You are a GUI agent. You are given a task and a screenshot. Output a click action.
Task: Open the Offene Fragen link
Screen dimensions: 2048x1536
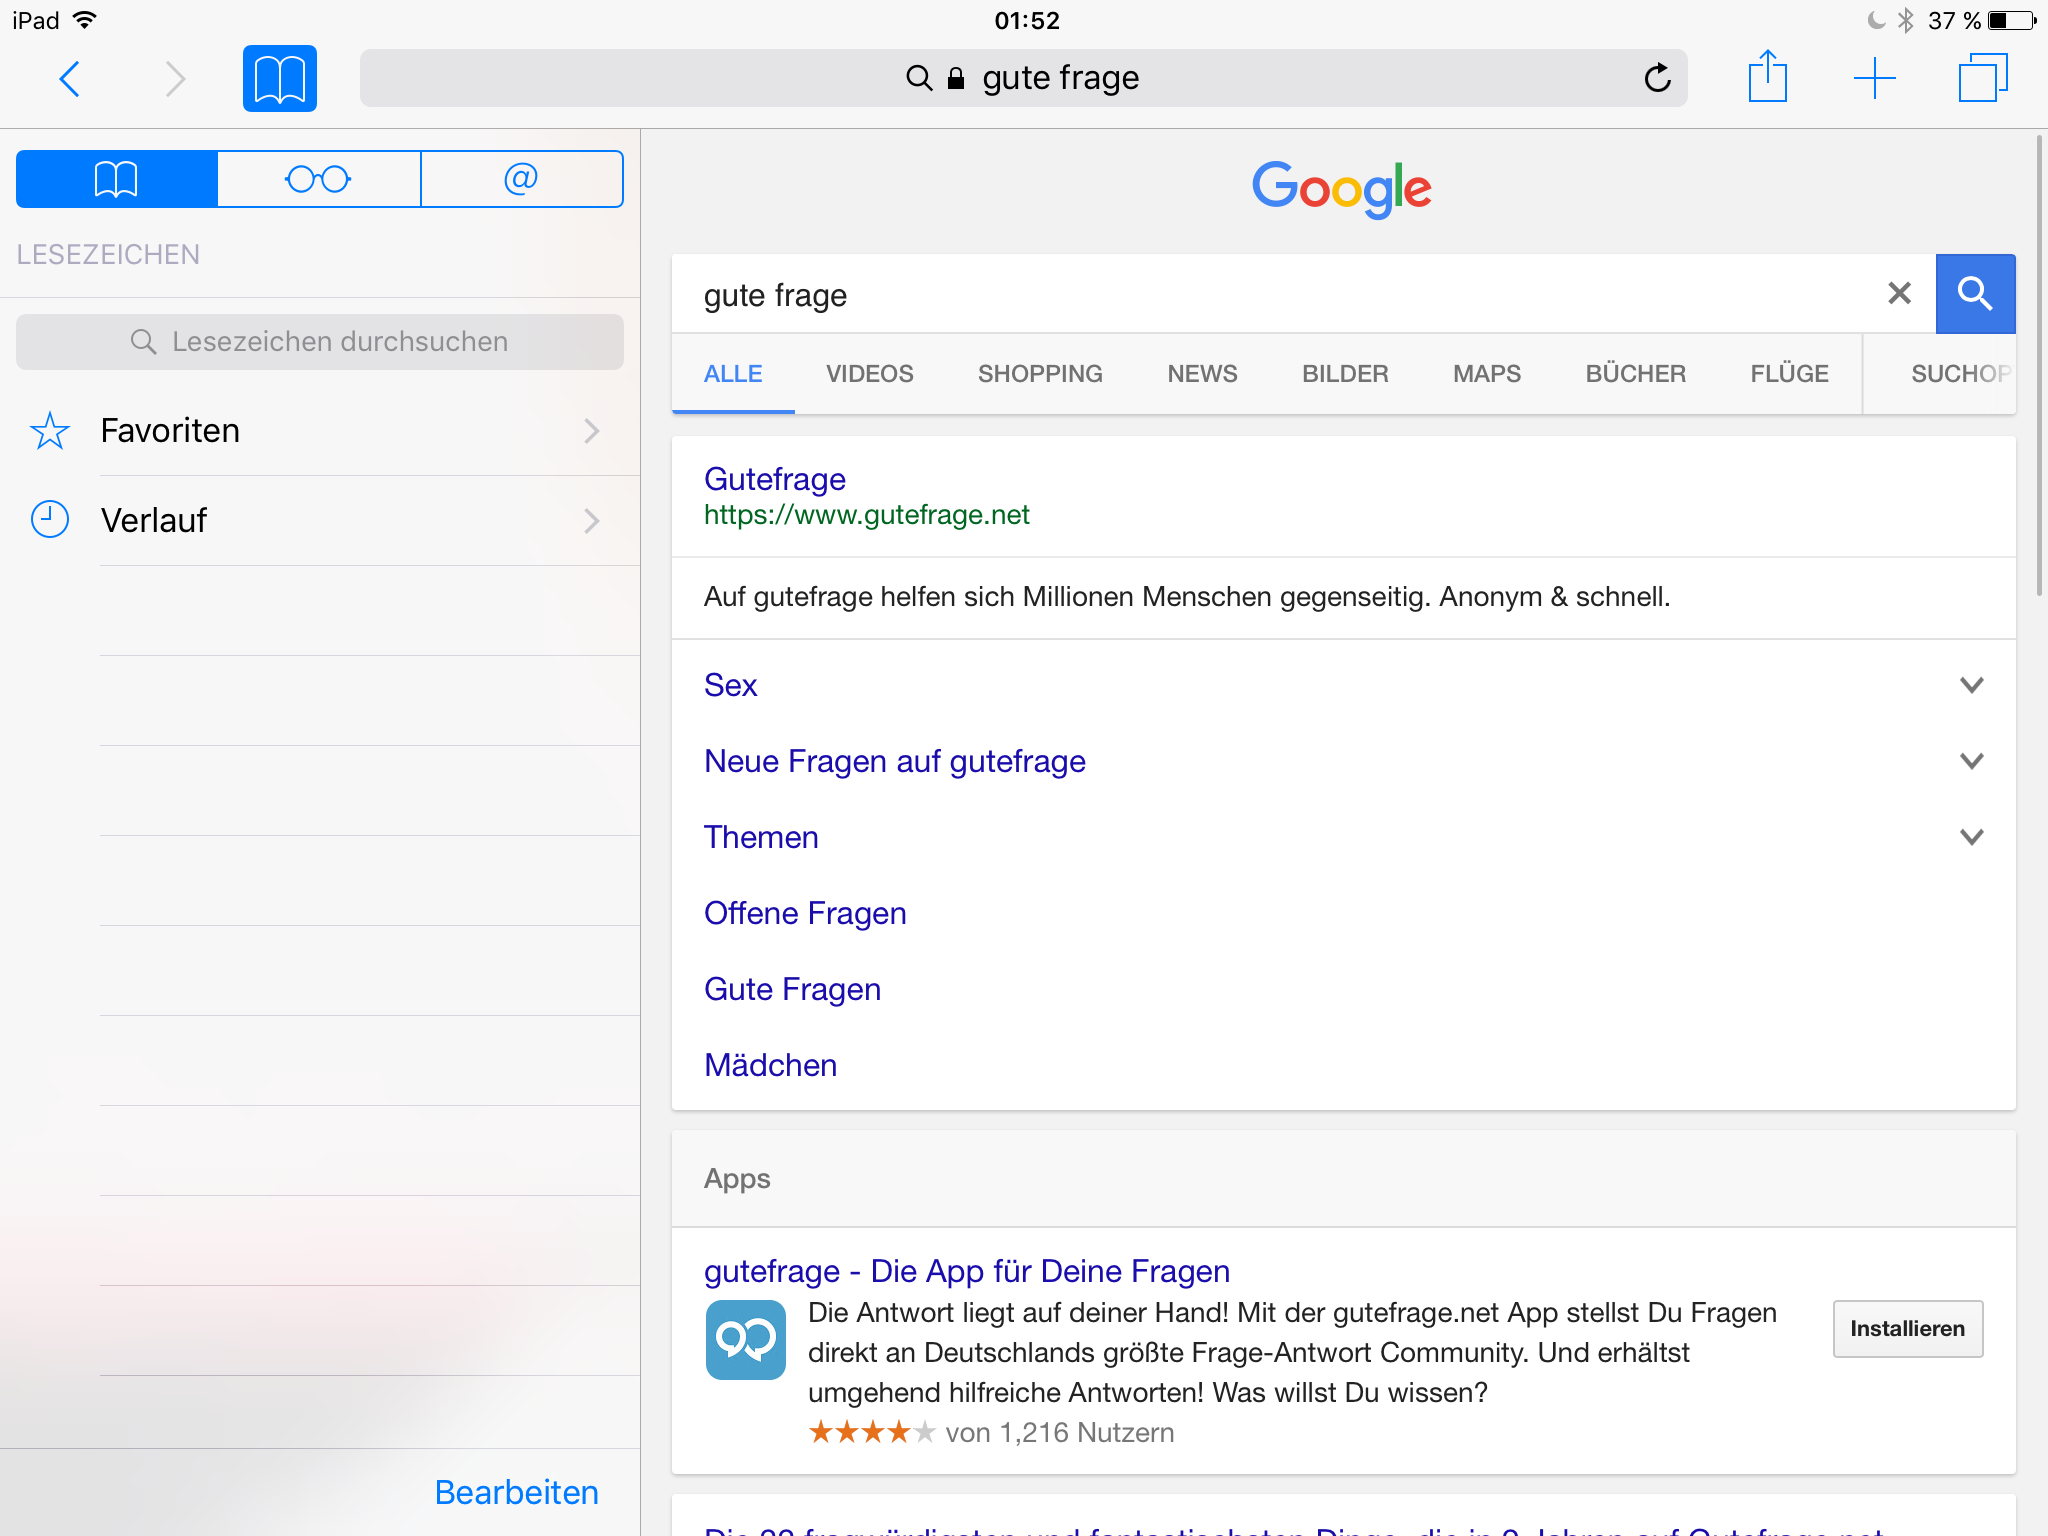(805, 913)
